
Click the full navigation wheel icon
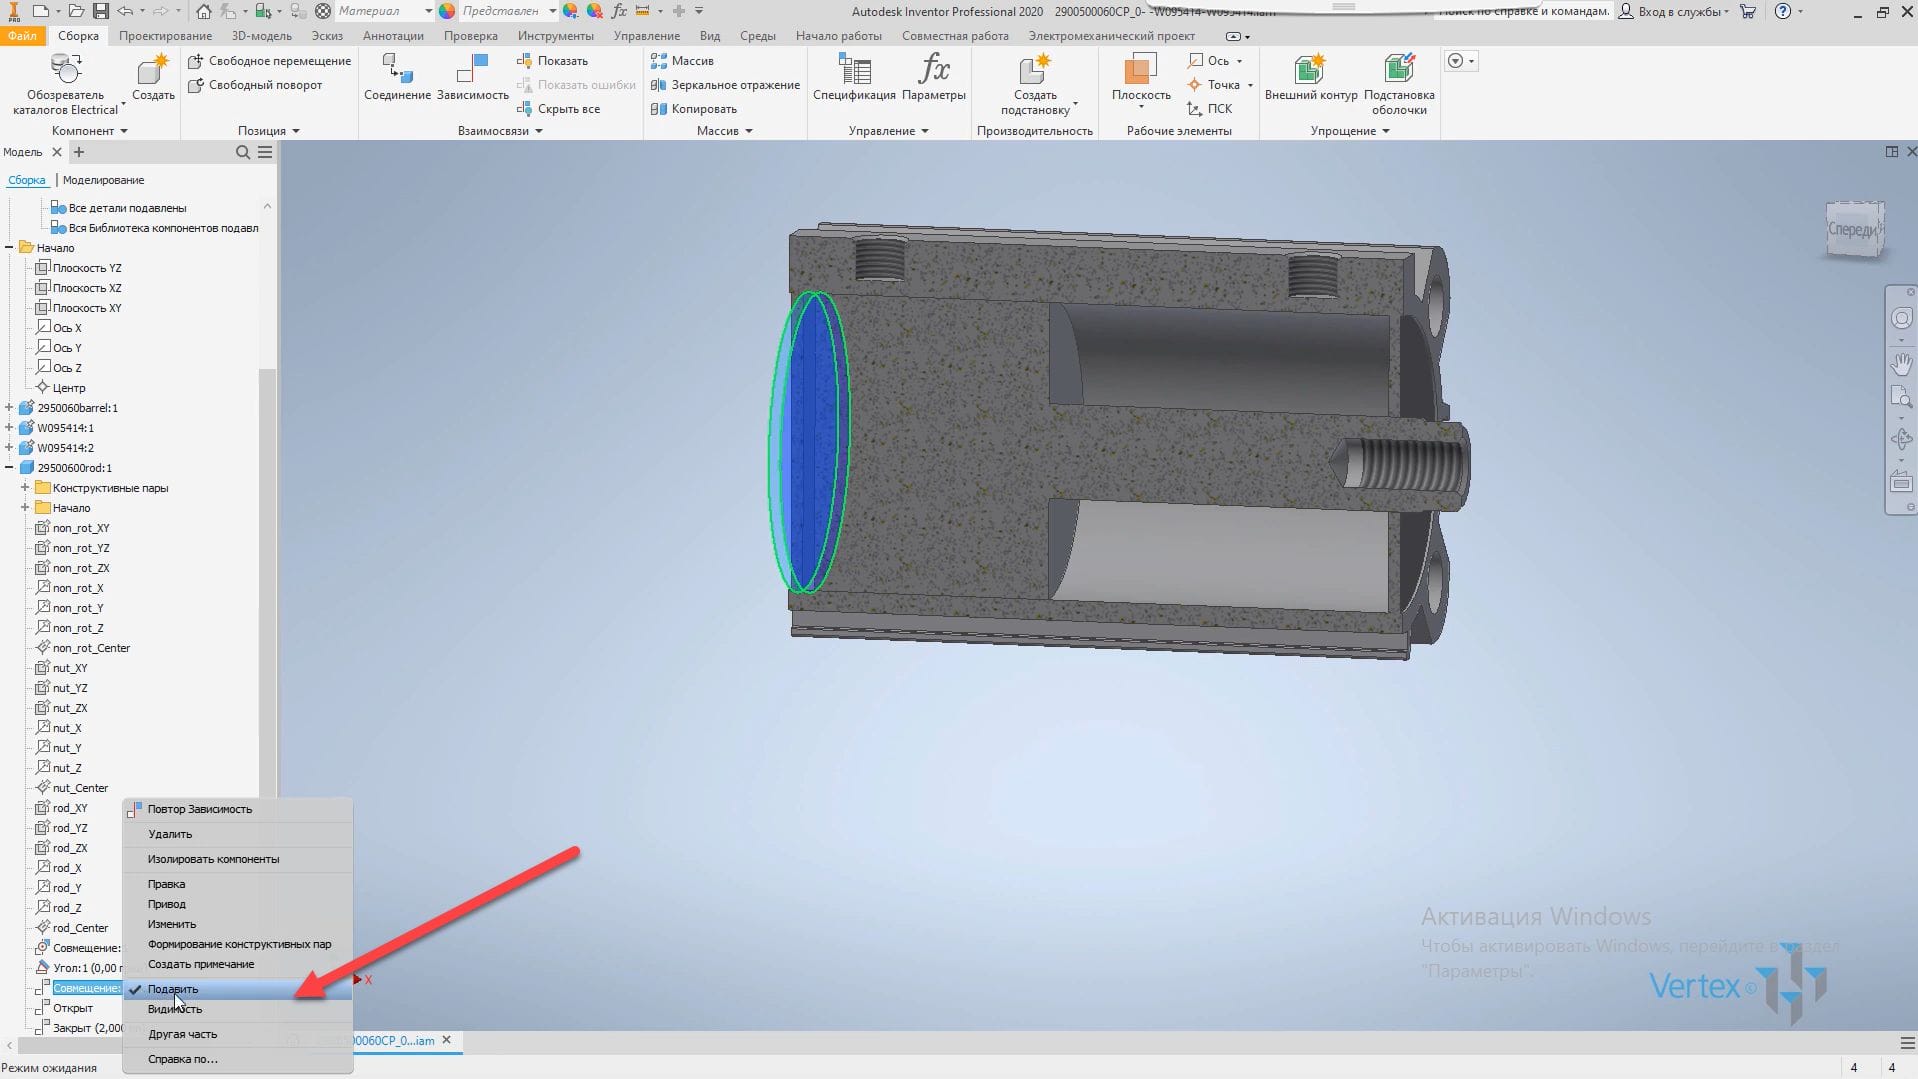coord(1901,318)
